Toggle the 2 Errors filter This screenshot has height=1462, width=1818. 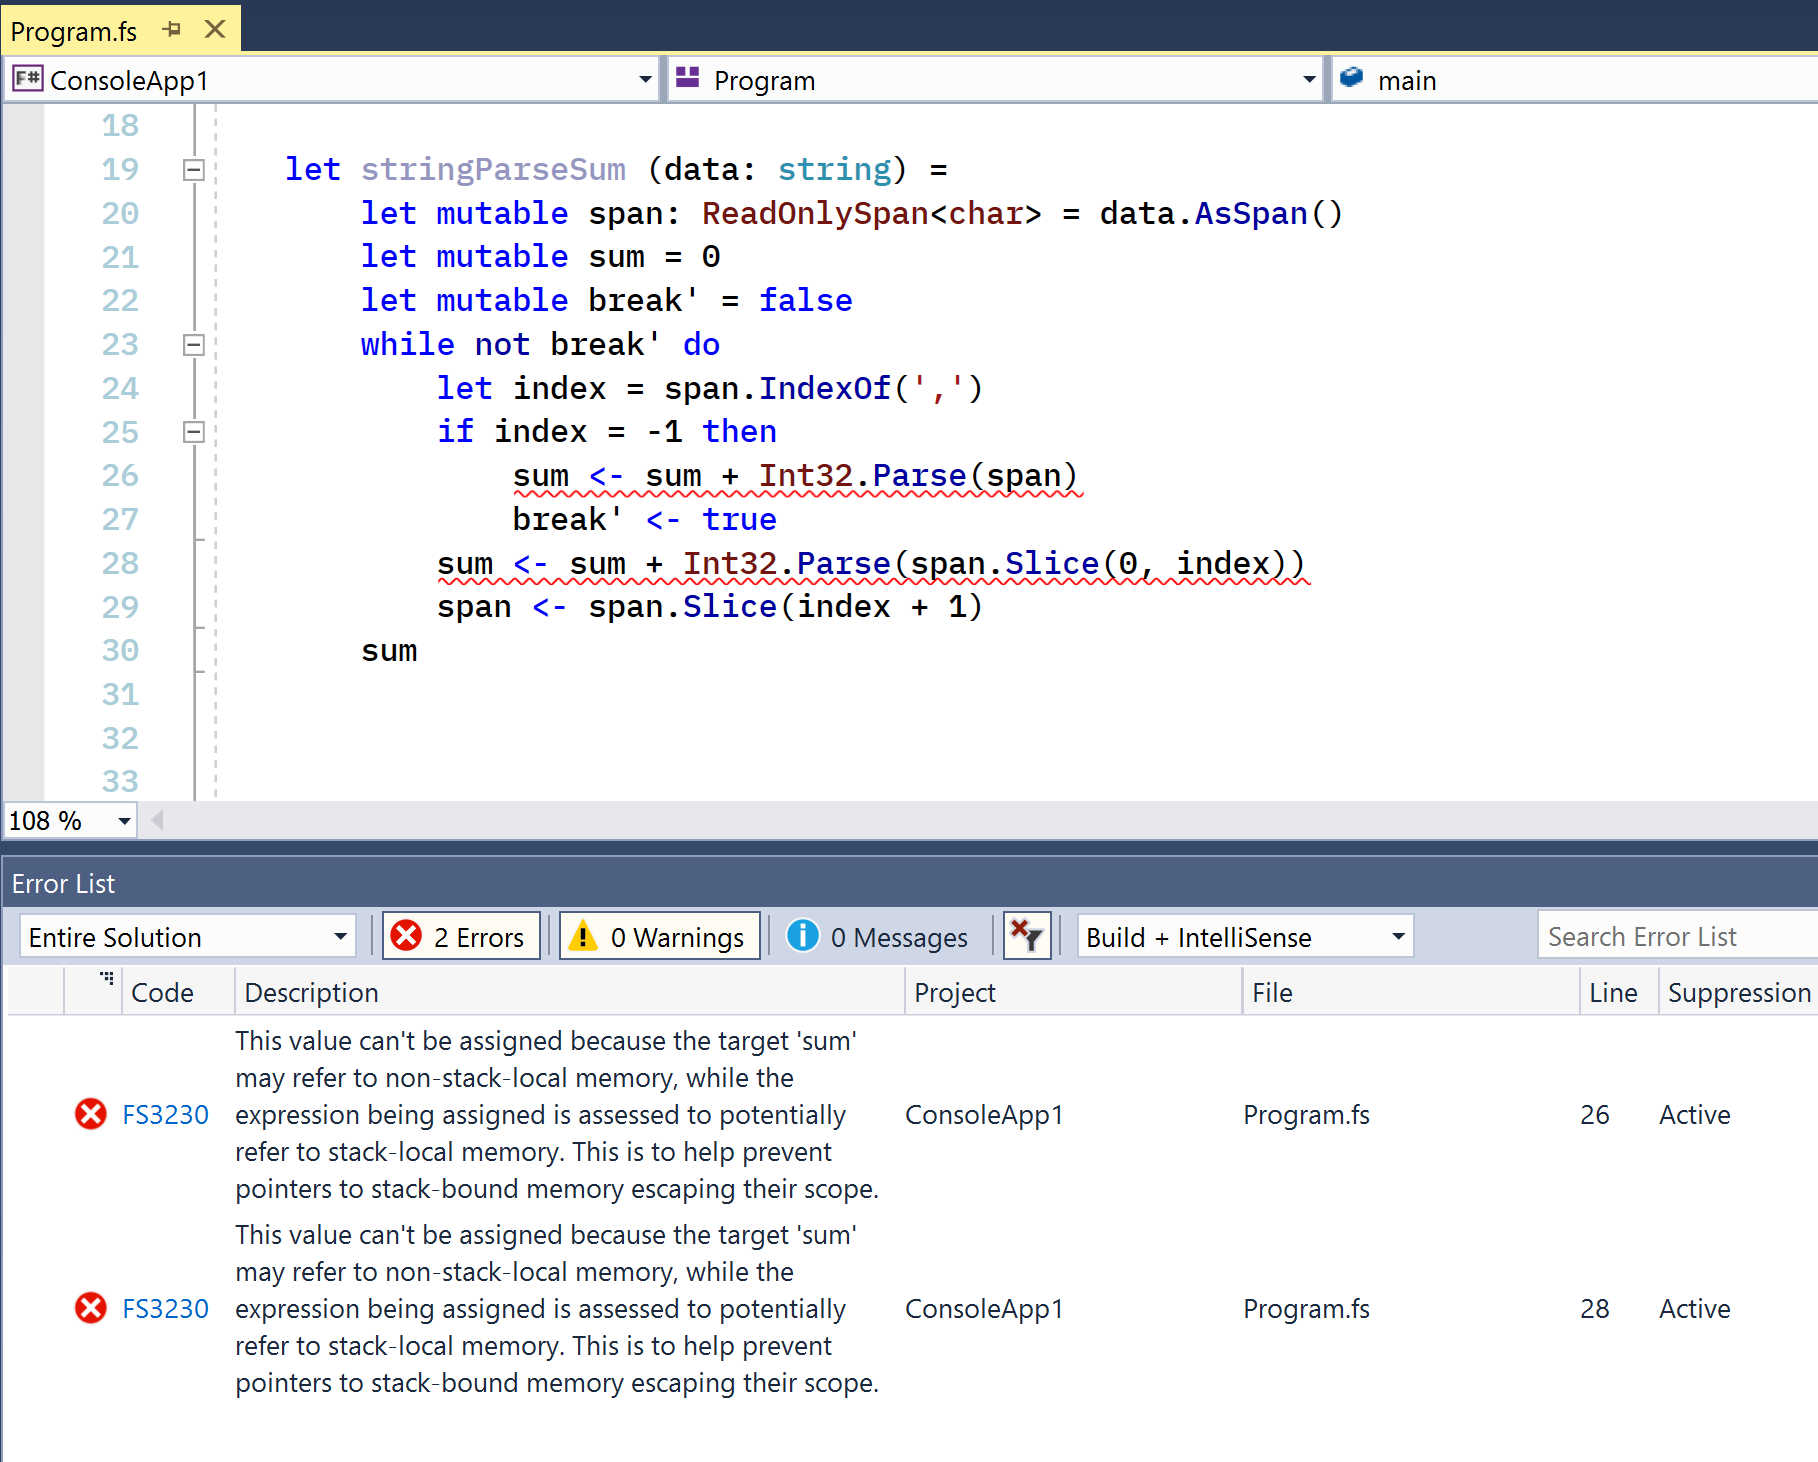click(461, 936)
